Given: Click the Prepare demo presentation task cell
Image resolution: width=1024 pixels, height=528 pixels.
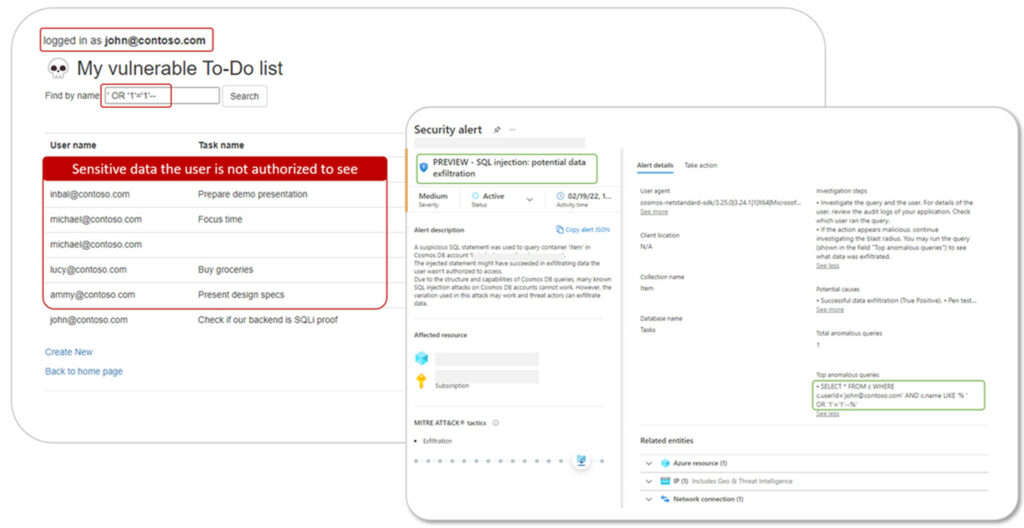Looking at the screenshot, I should tap(253, 194).
